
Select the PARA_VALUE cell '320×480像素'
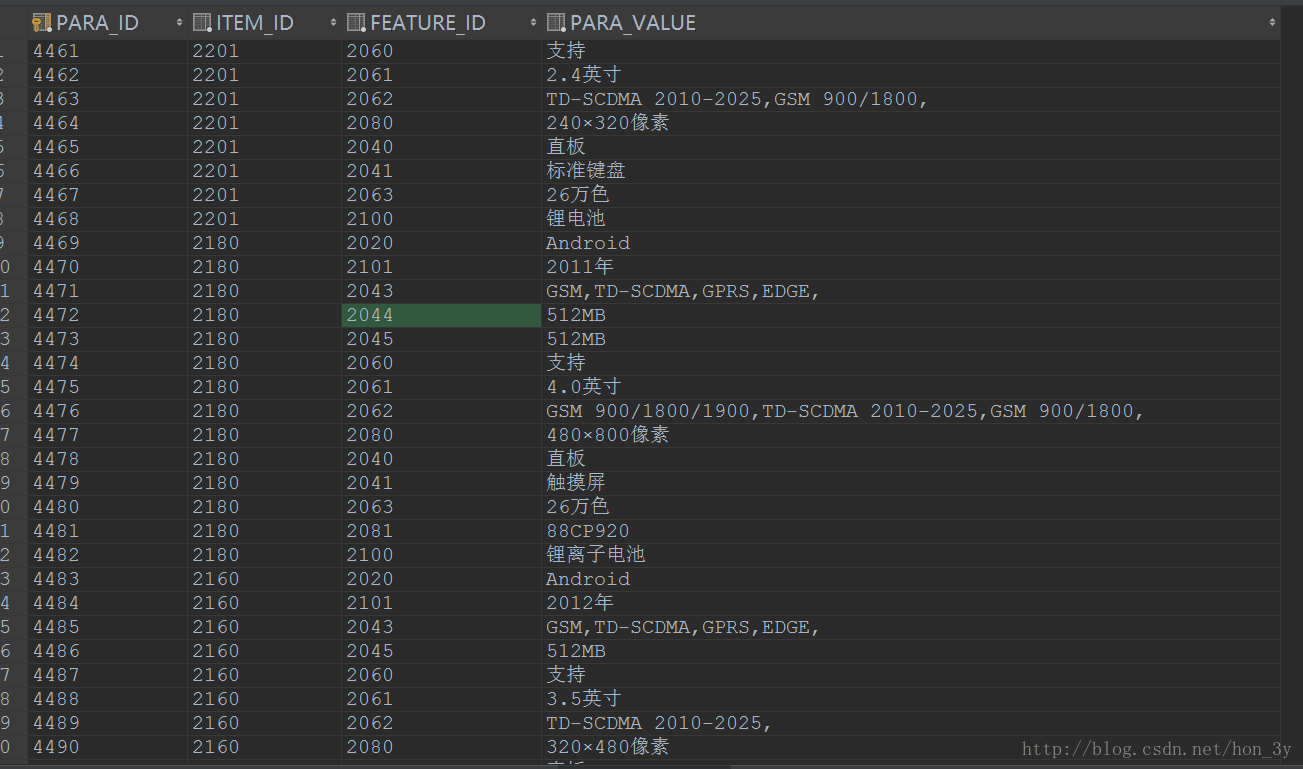[x=911, y=747]
